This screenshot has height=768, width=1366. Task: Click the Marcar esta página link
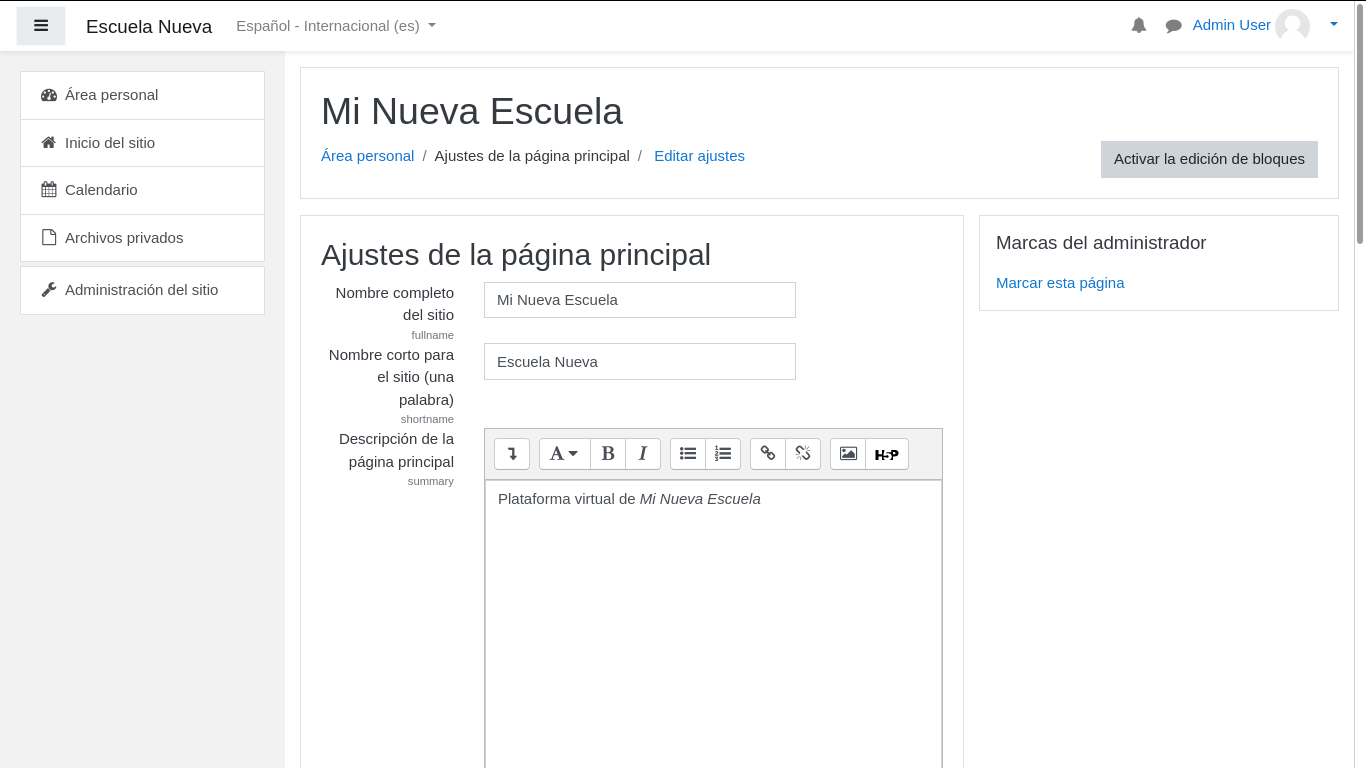click(1060, 283)
